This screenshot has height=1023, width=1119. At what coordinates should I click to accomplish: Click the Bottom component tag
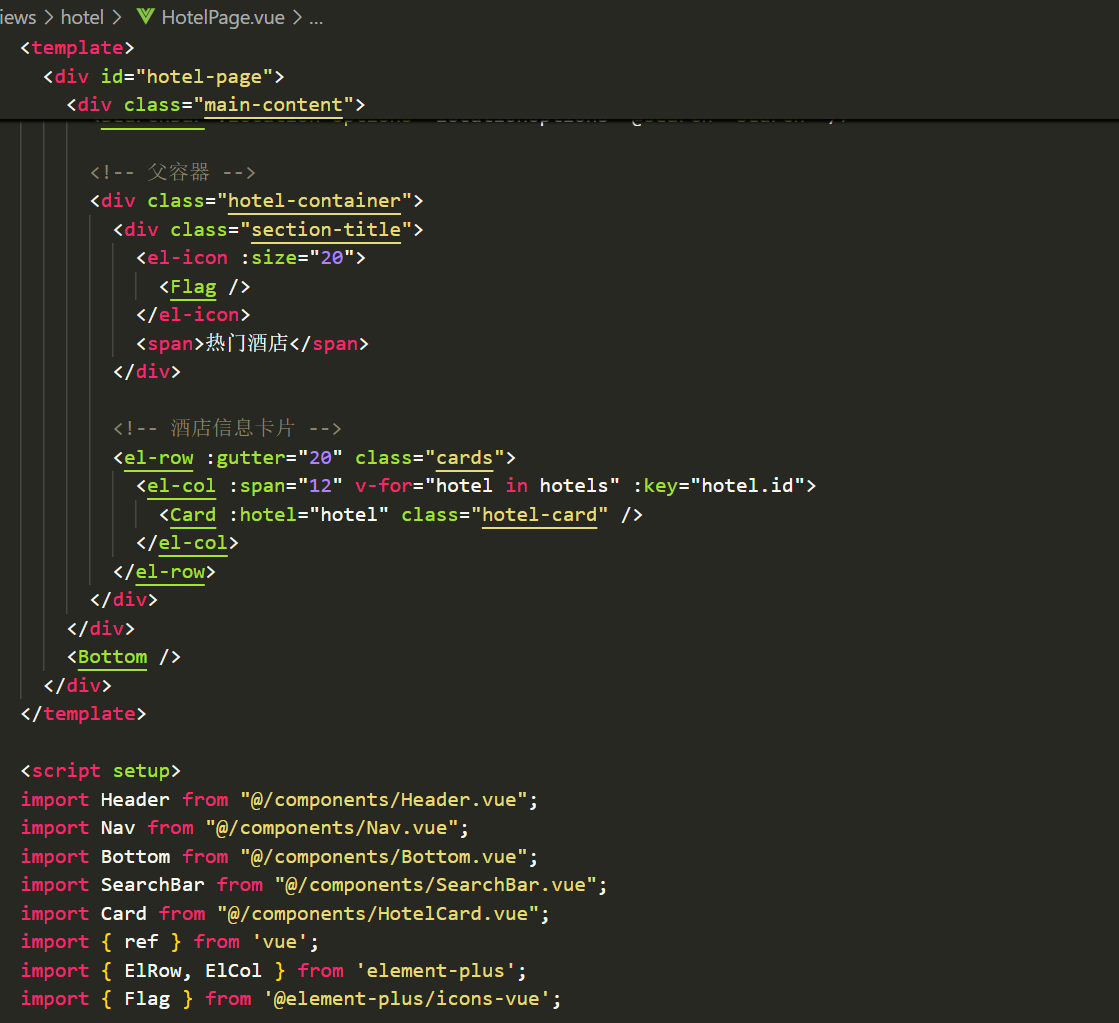click(x=113, y=657)
